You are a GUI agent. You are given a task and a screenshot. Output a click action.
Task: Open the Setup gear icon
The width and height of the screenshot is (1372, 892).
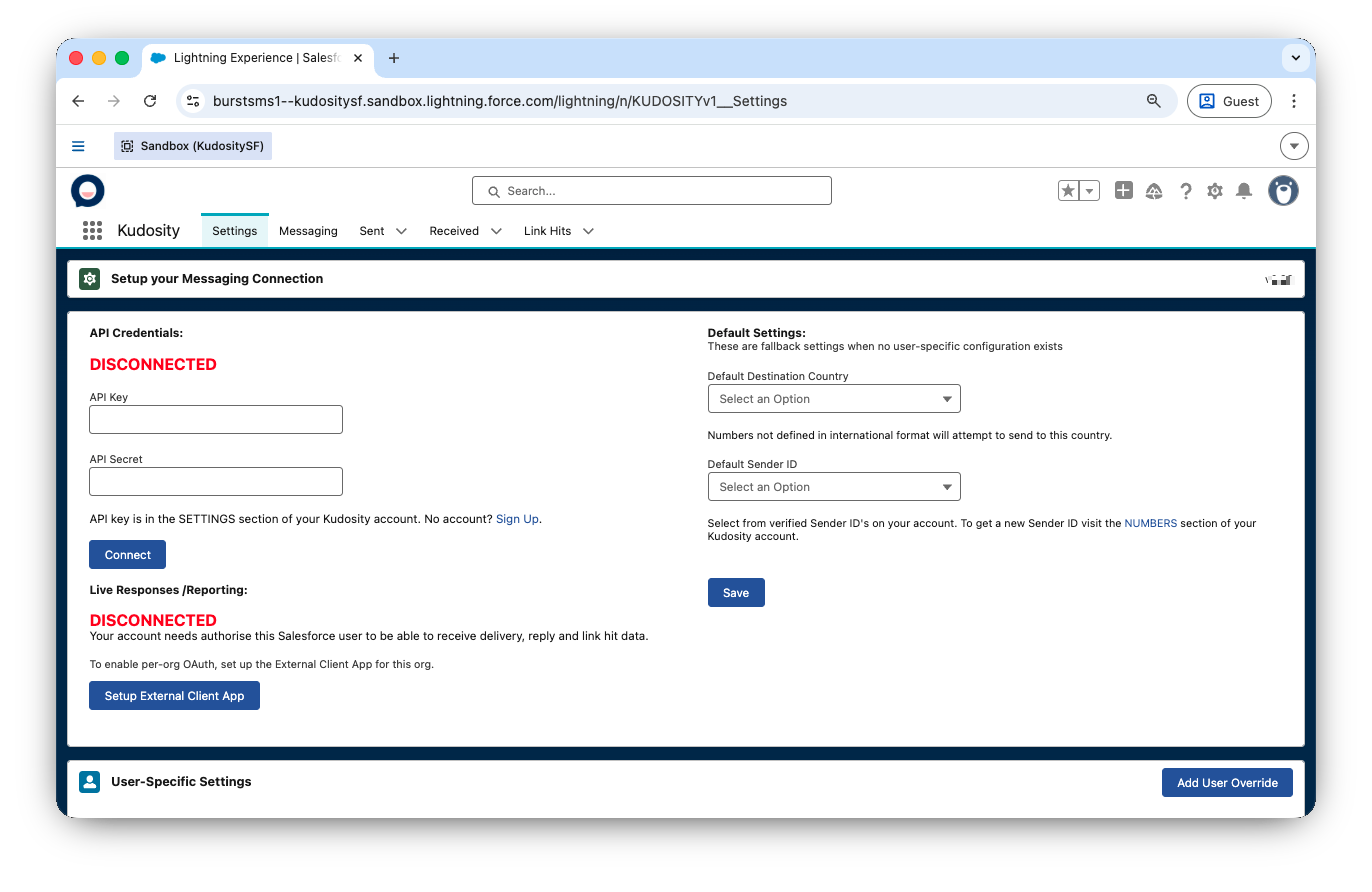click(x=1214, y=191)
